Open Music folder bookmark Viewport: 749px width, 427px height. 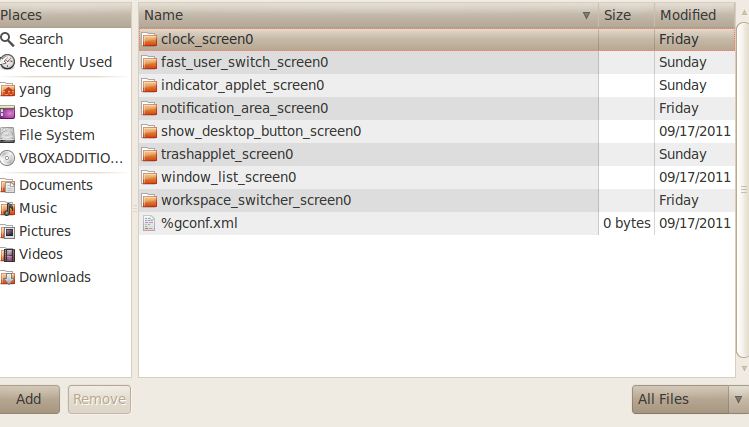(65, 208)
